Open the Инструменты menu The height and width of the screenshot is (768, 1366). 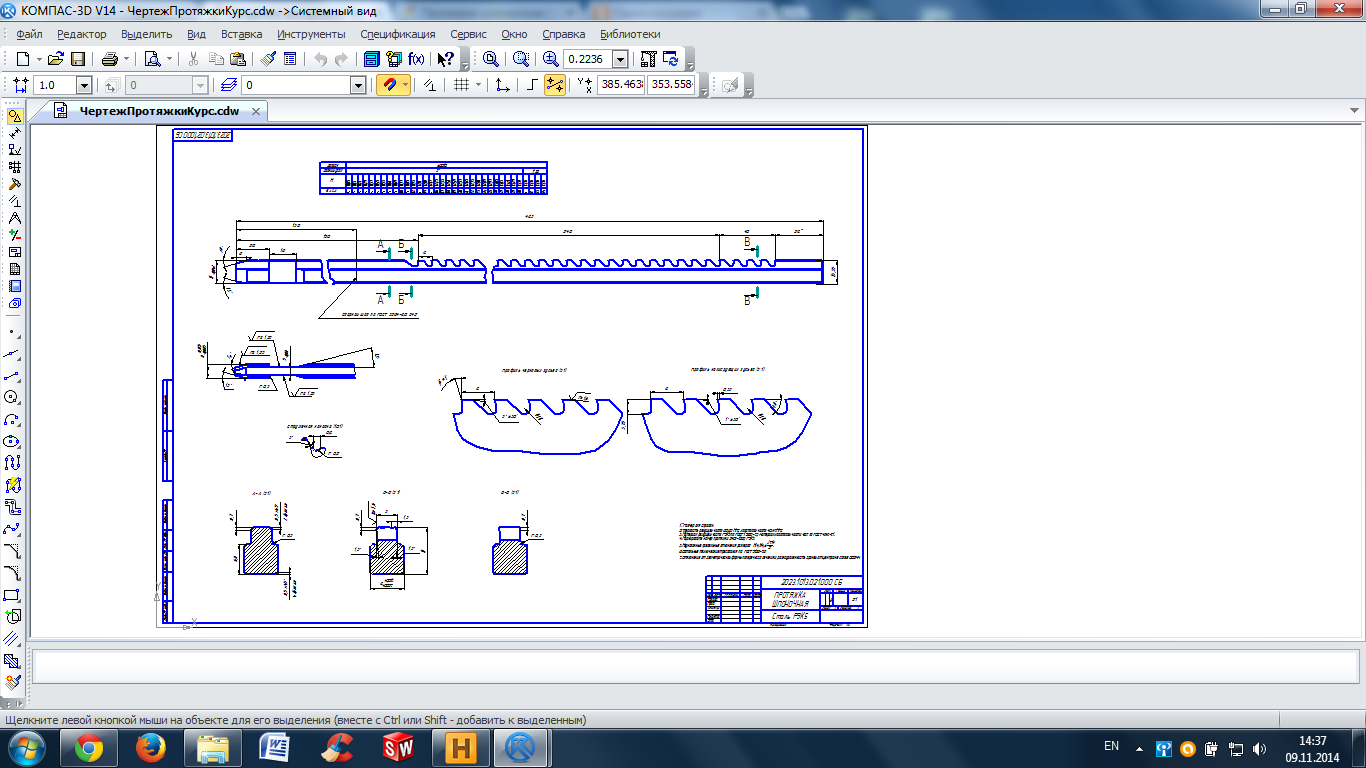pos(311,34)
